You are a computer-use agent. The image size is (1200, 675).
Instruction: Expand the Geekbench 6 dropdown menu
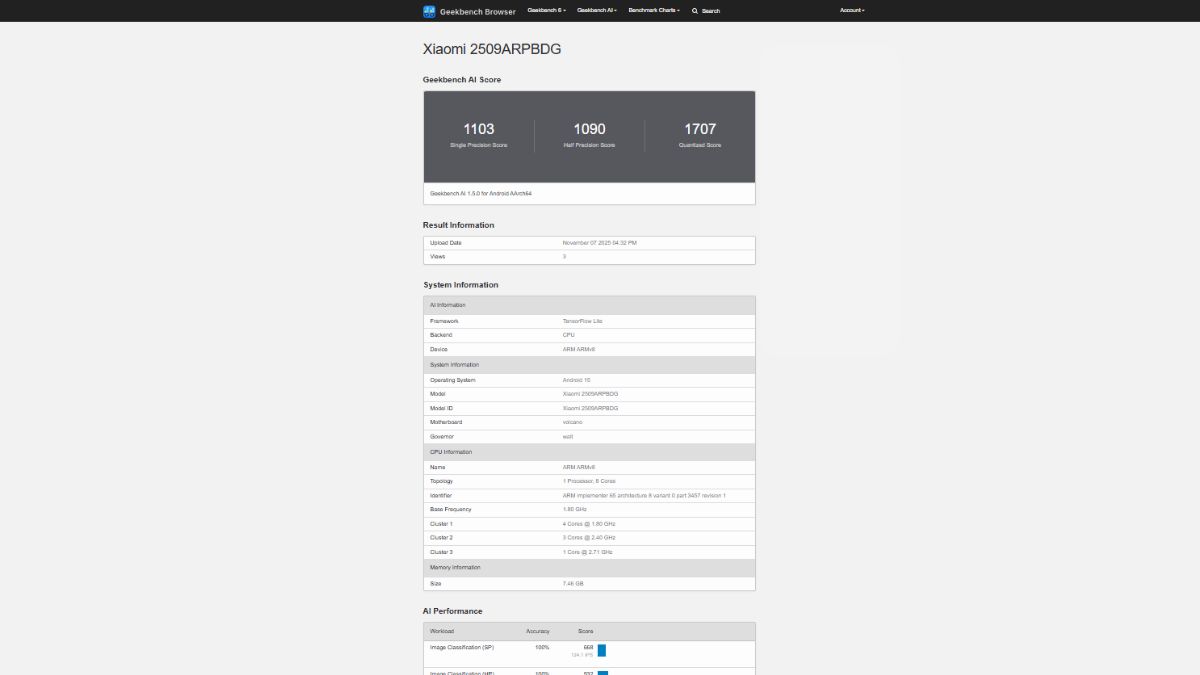click(546, 10)
